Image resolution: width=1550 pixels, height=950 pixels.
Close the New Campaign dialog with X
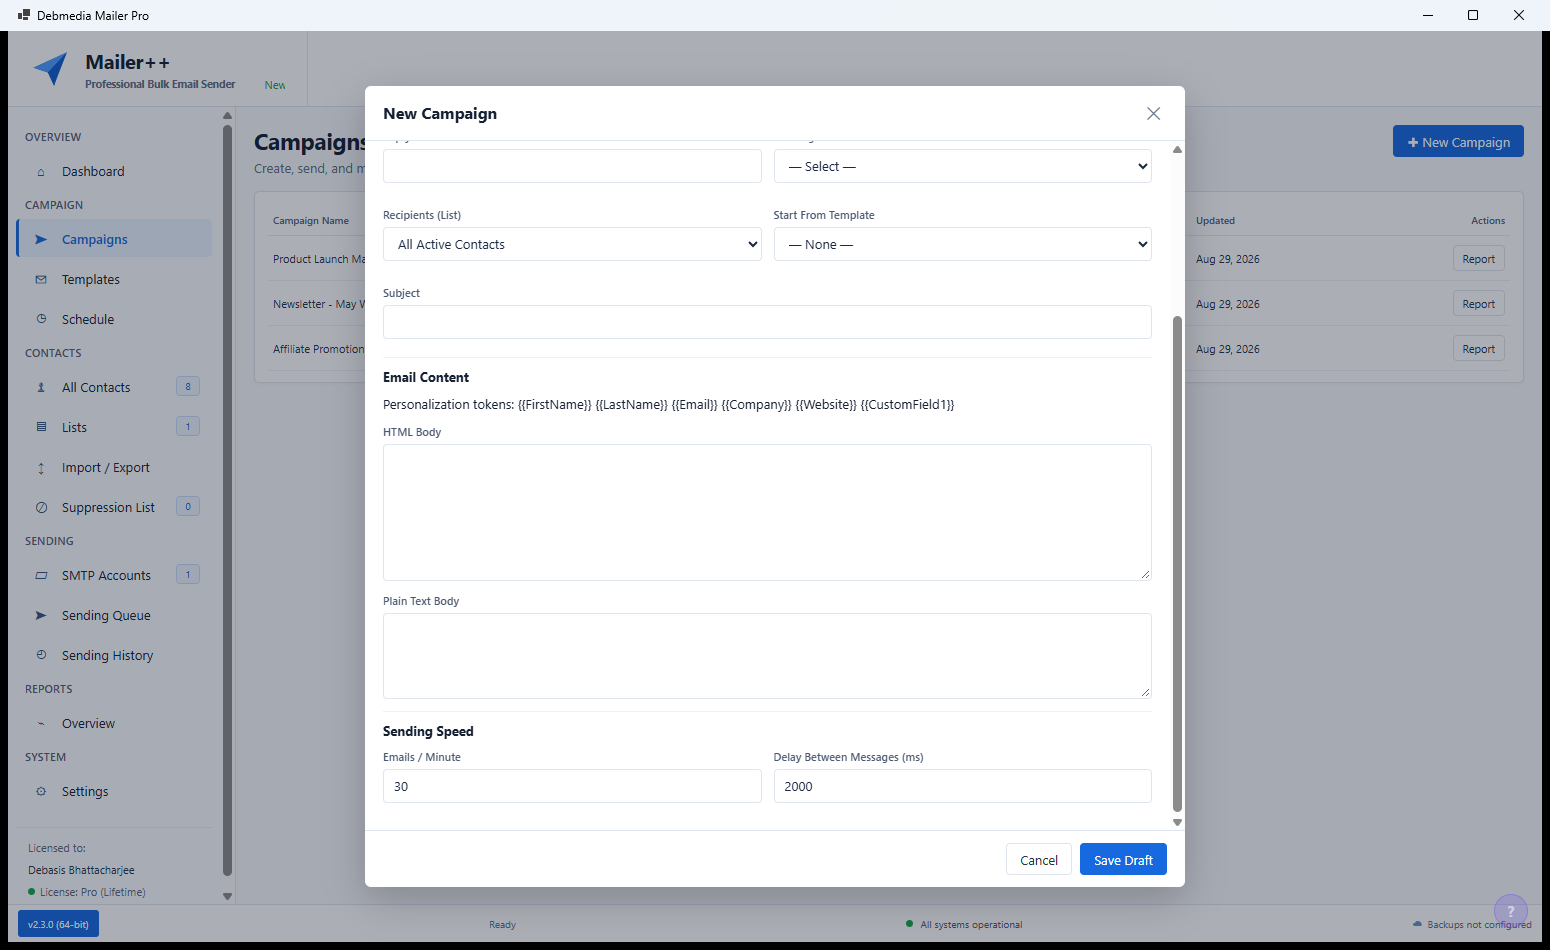[1153, 113]
